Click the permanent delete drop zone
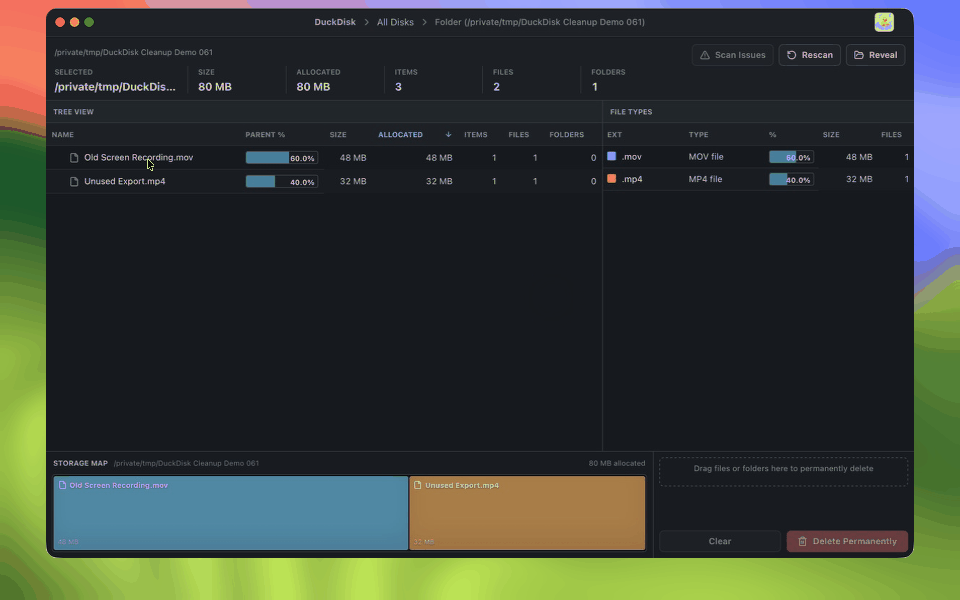This screenshot has height=600, width=960. tap(783, 471)
